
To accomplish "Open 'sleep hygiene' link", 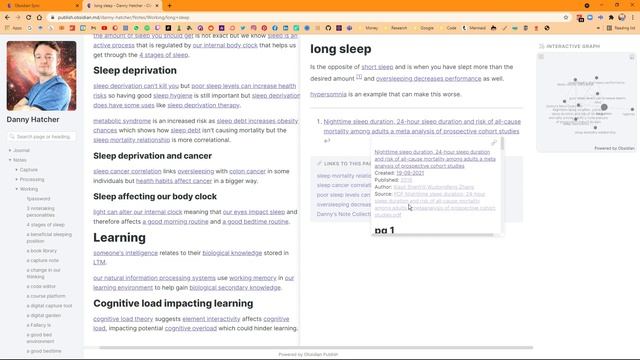I will [x=173, y=96].
